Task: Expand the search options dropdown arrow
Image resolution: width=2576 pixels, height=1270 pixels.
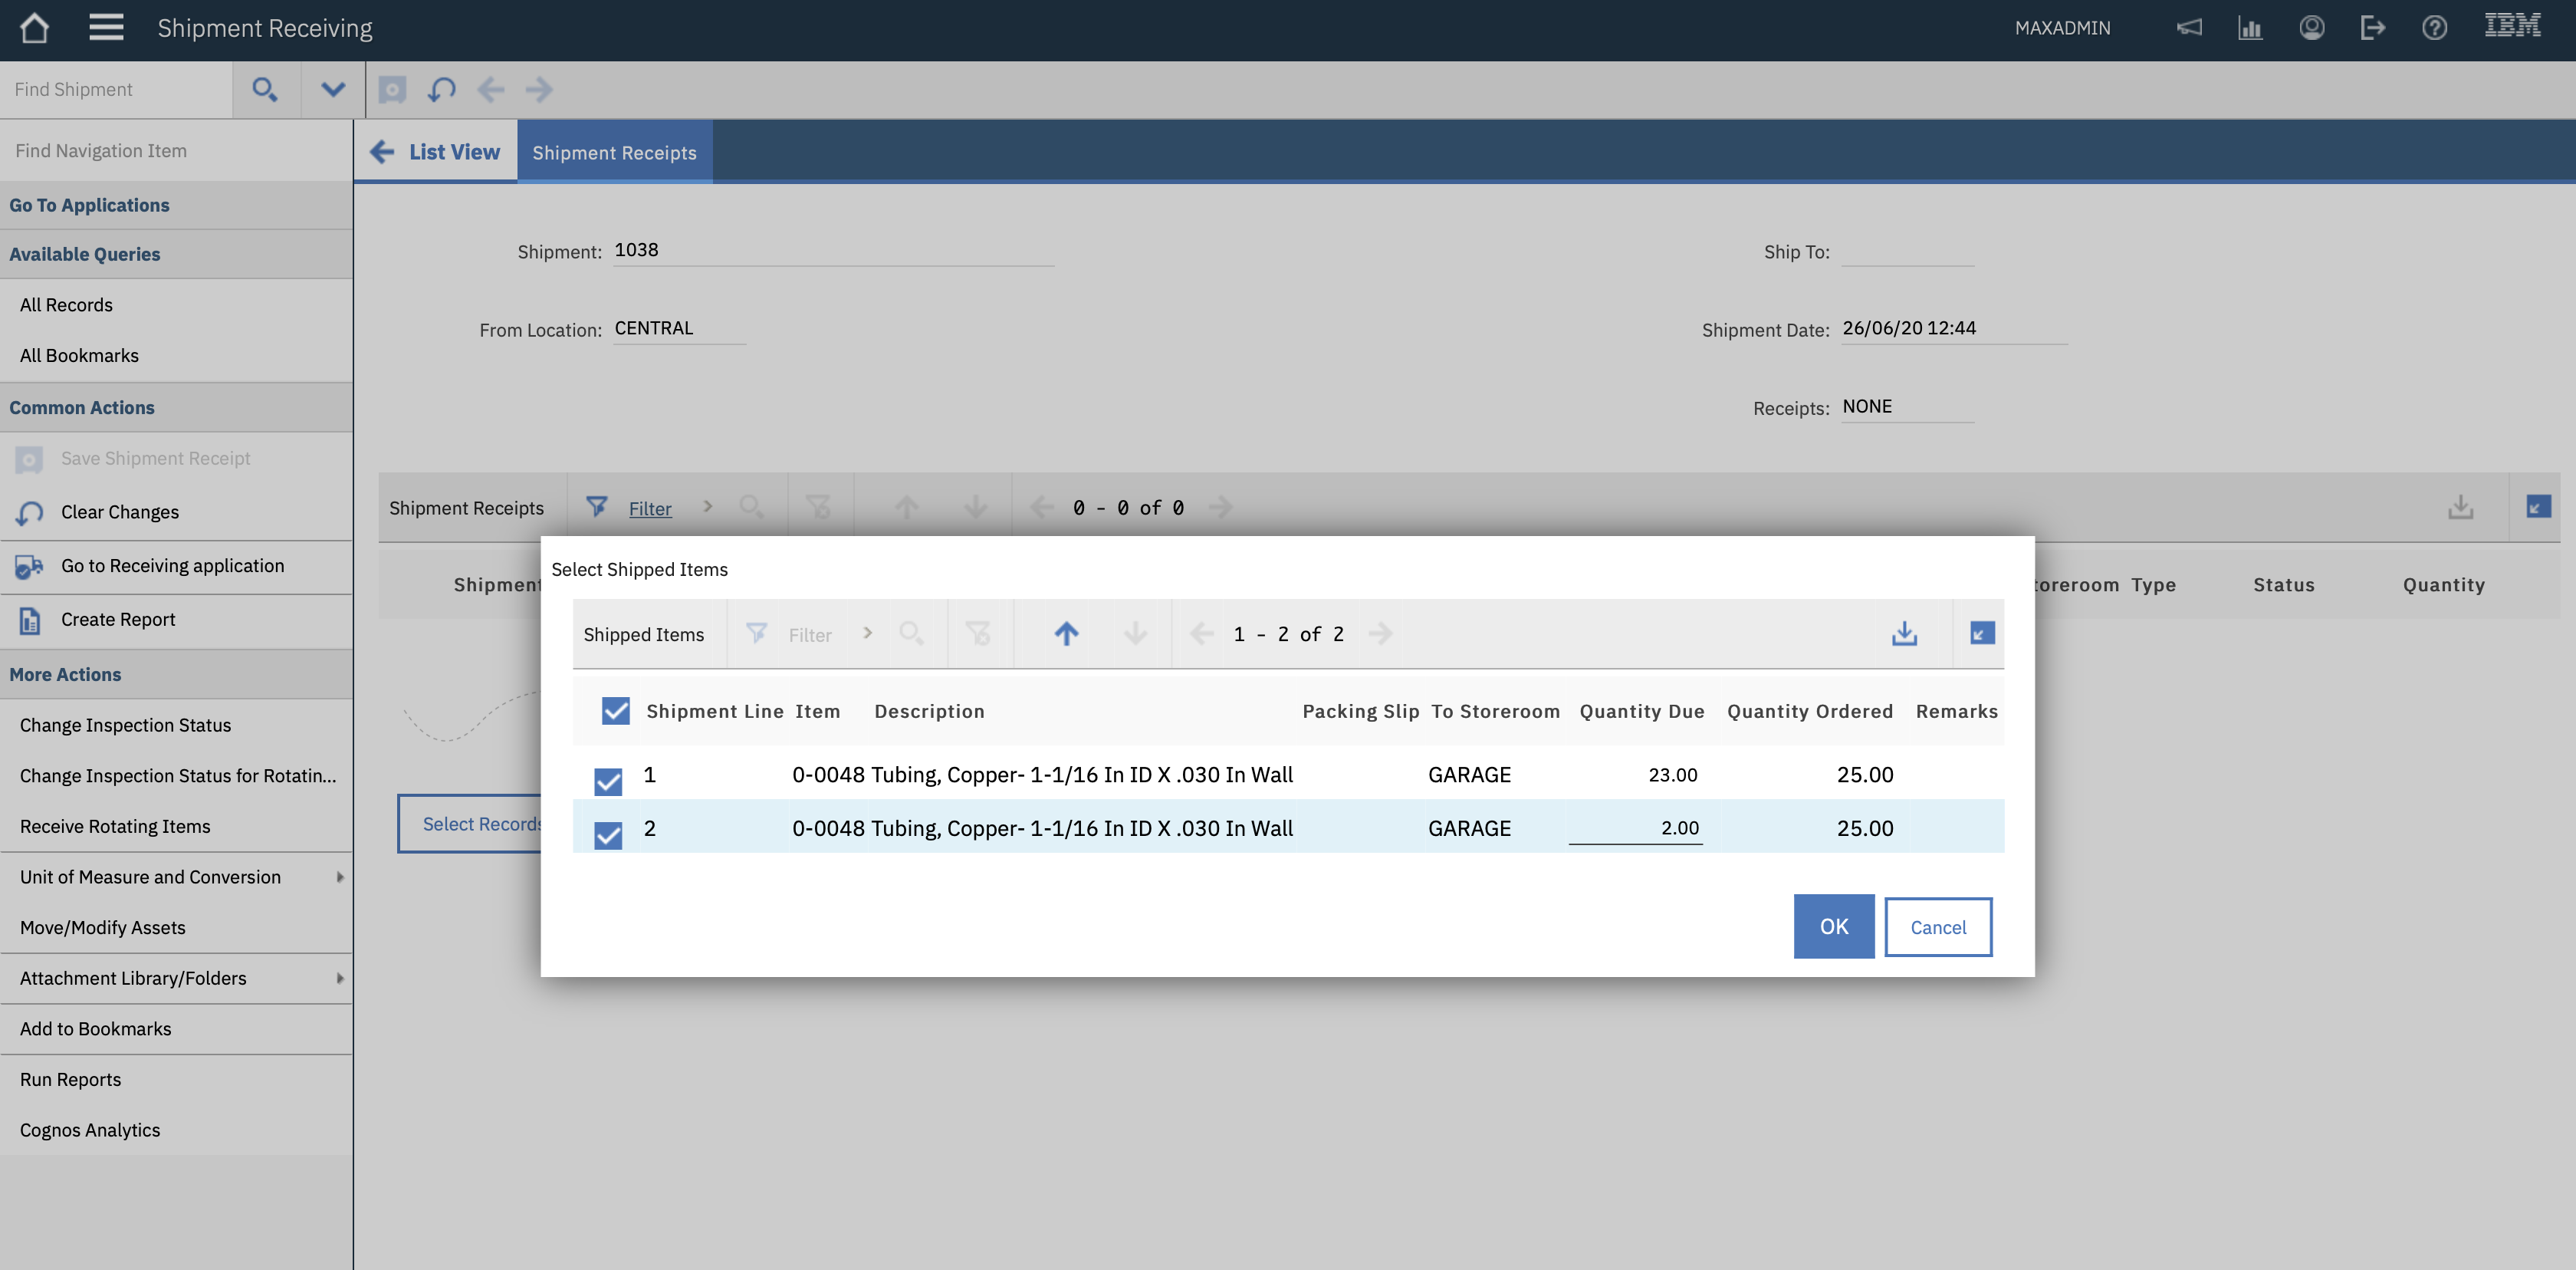Action: point(333,90)
